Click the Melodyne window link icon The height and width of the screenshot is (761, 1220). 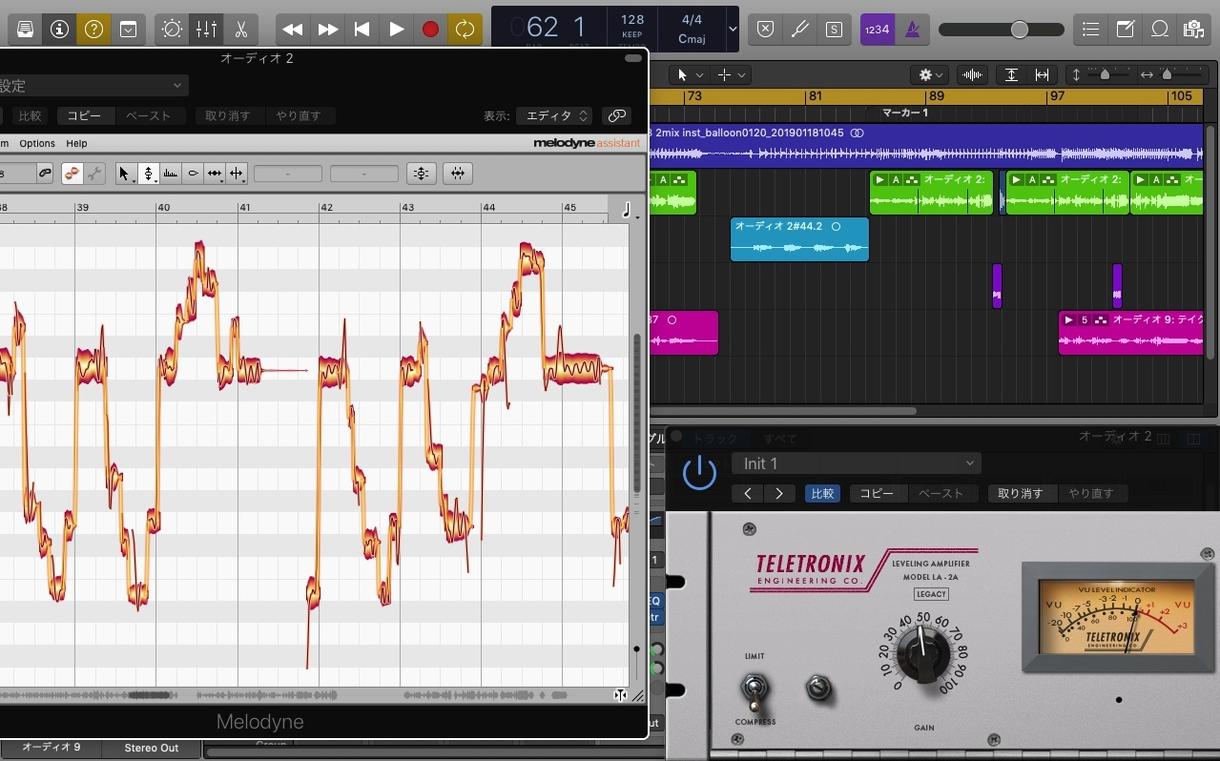[x=617, y=116]
